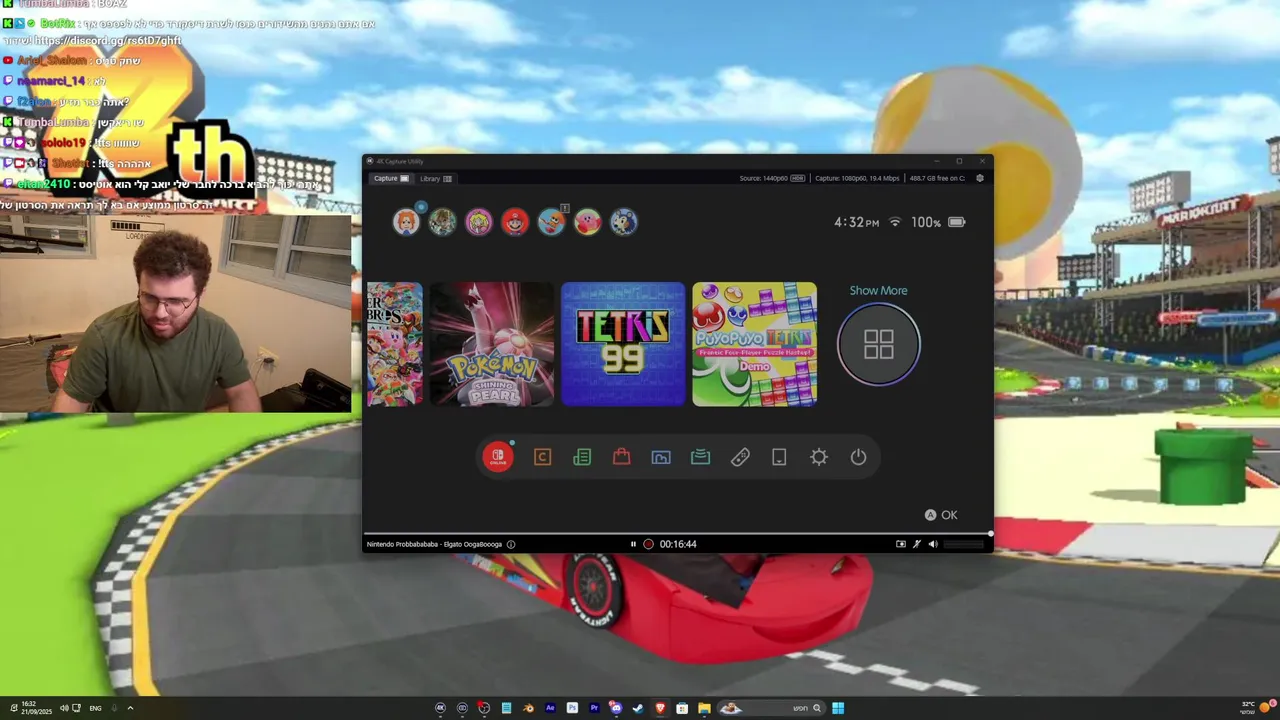Select the Kirby user avatar
This screenshot has width=1280, height=720.
[587, 222]
